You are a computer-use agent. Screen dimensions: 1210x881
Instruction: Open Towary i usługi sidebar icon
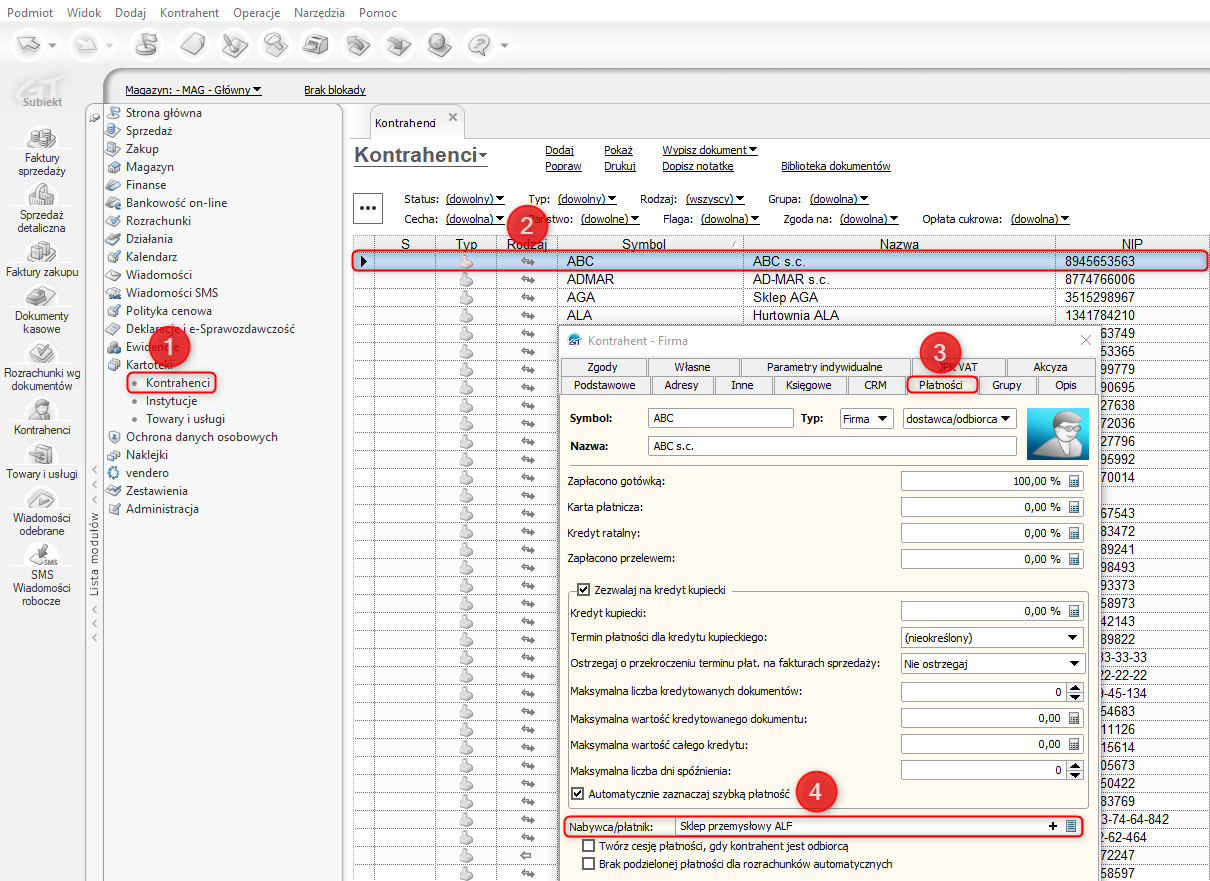click(x=41, y=456)
